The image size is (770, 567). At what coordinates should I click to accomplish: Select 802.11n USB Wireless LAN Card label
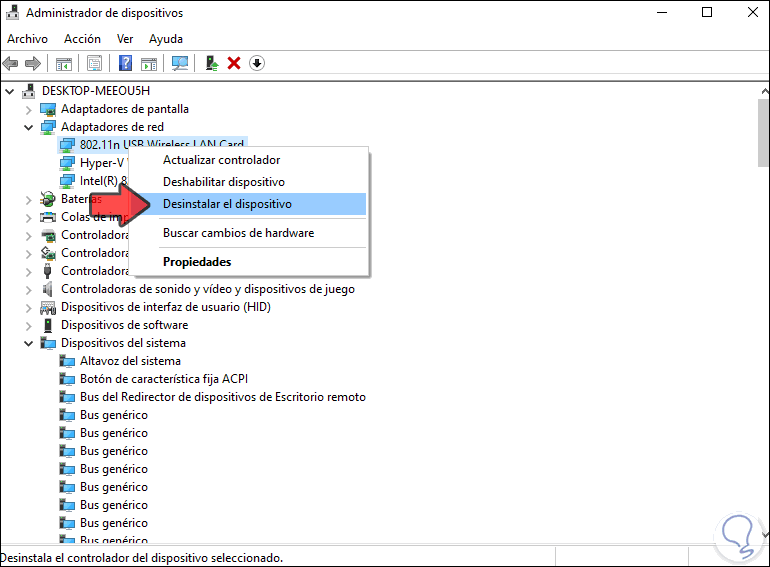pos(162,143)
